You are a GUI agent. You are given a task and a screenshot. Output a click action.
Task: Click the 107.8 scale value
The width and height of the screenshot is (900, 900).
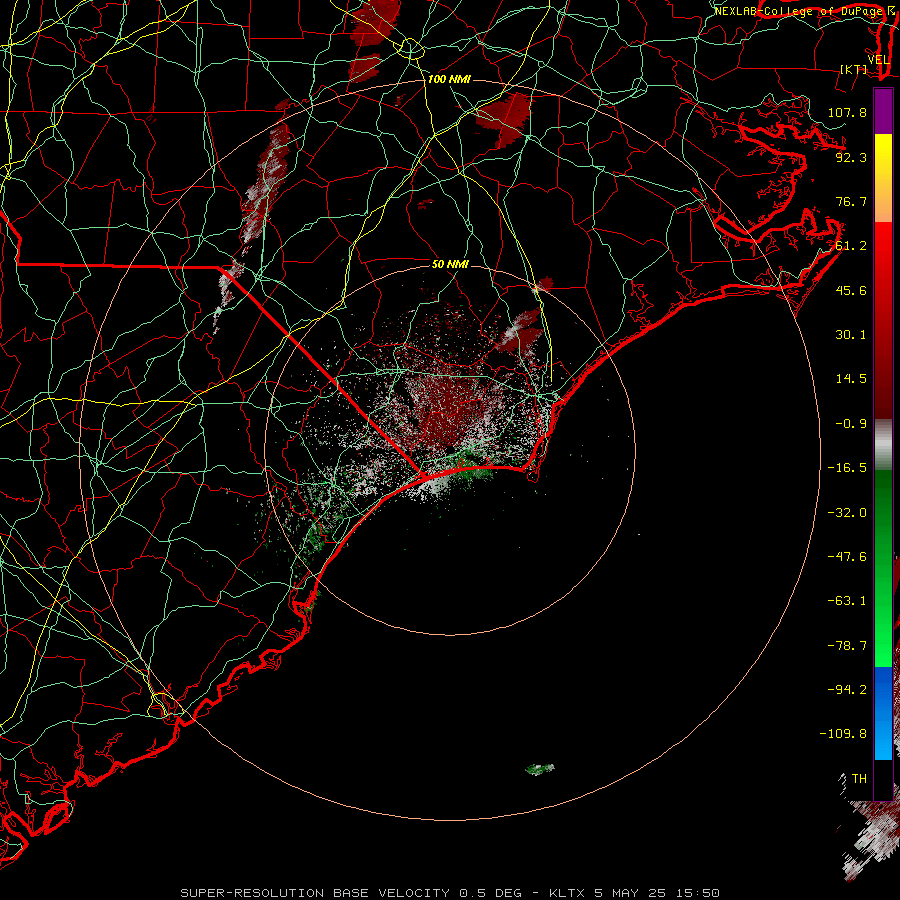[847, 112]
